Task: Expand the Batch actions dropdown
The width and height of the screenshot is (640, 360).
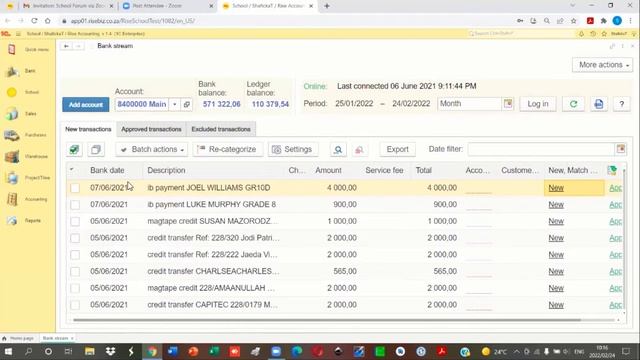Action: point(152,149)
